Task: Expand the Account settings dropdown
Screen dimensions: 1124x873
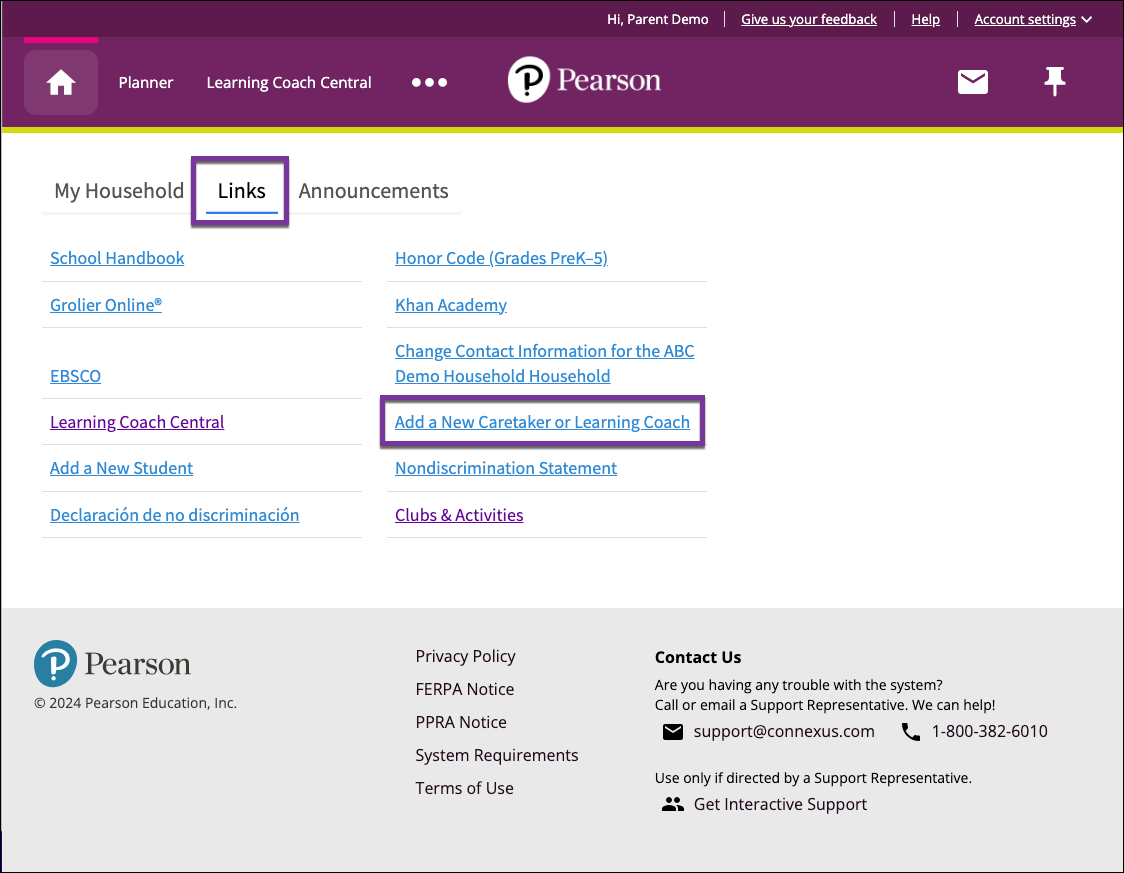Action: pyautogui.click(x=1032, y=18)
